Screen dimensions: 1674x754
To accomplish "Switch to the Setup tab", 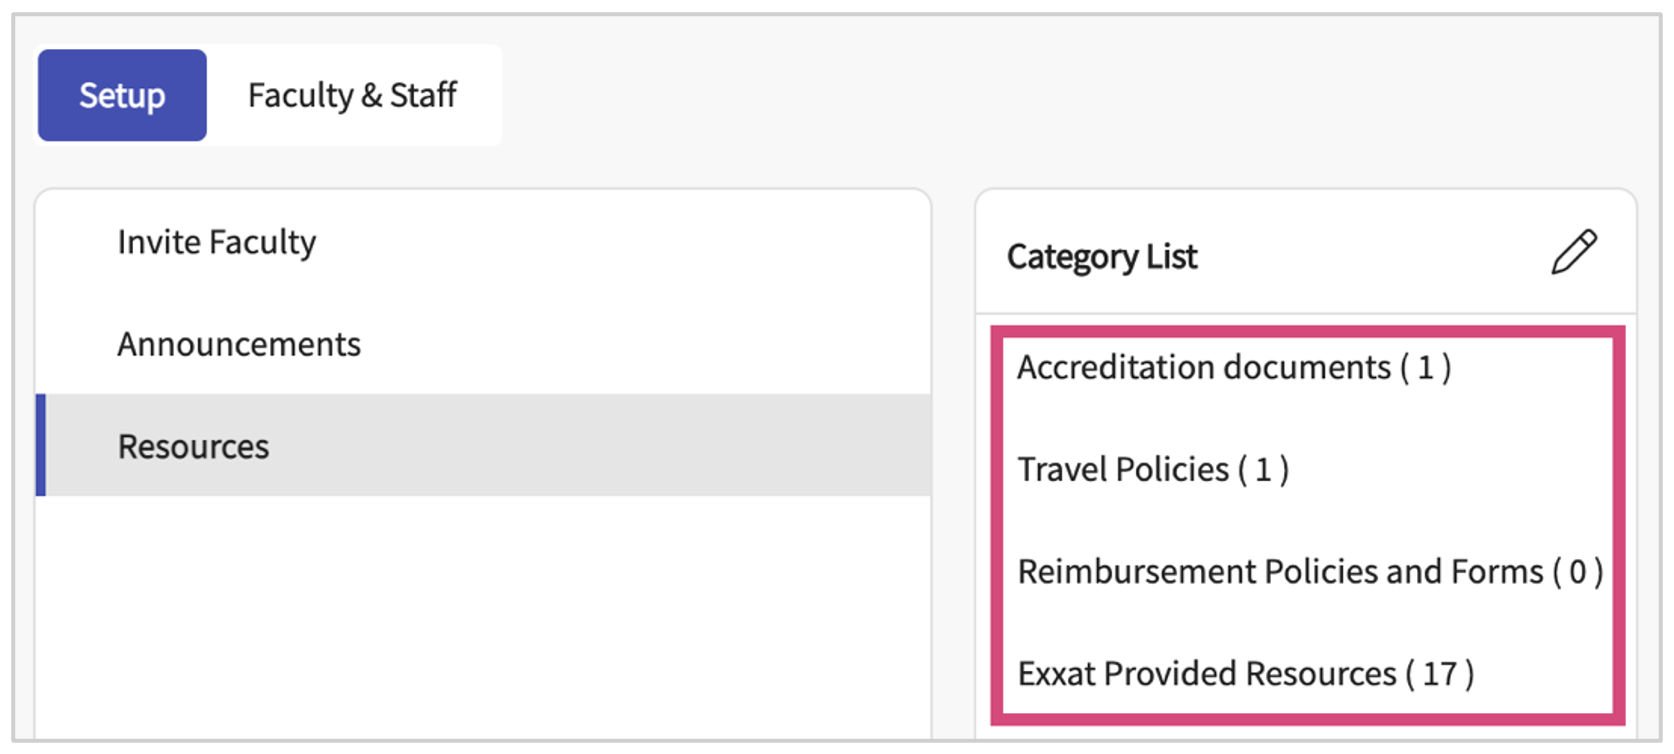I will coord(122,96).
